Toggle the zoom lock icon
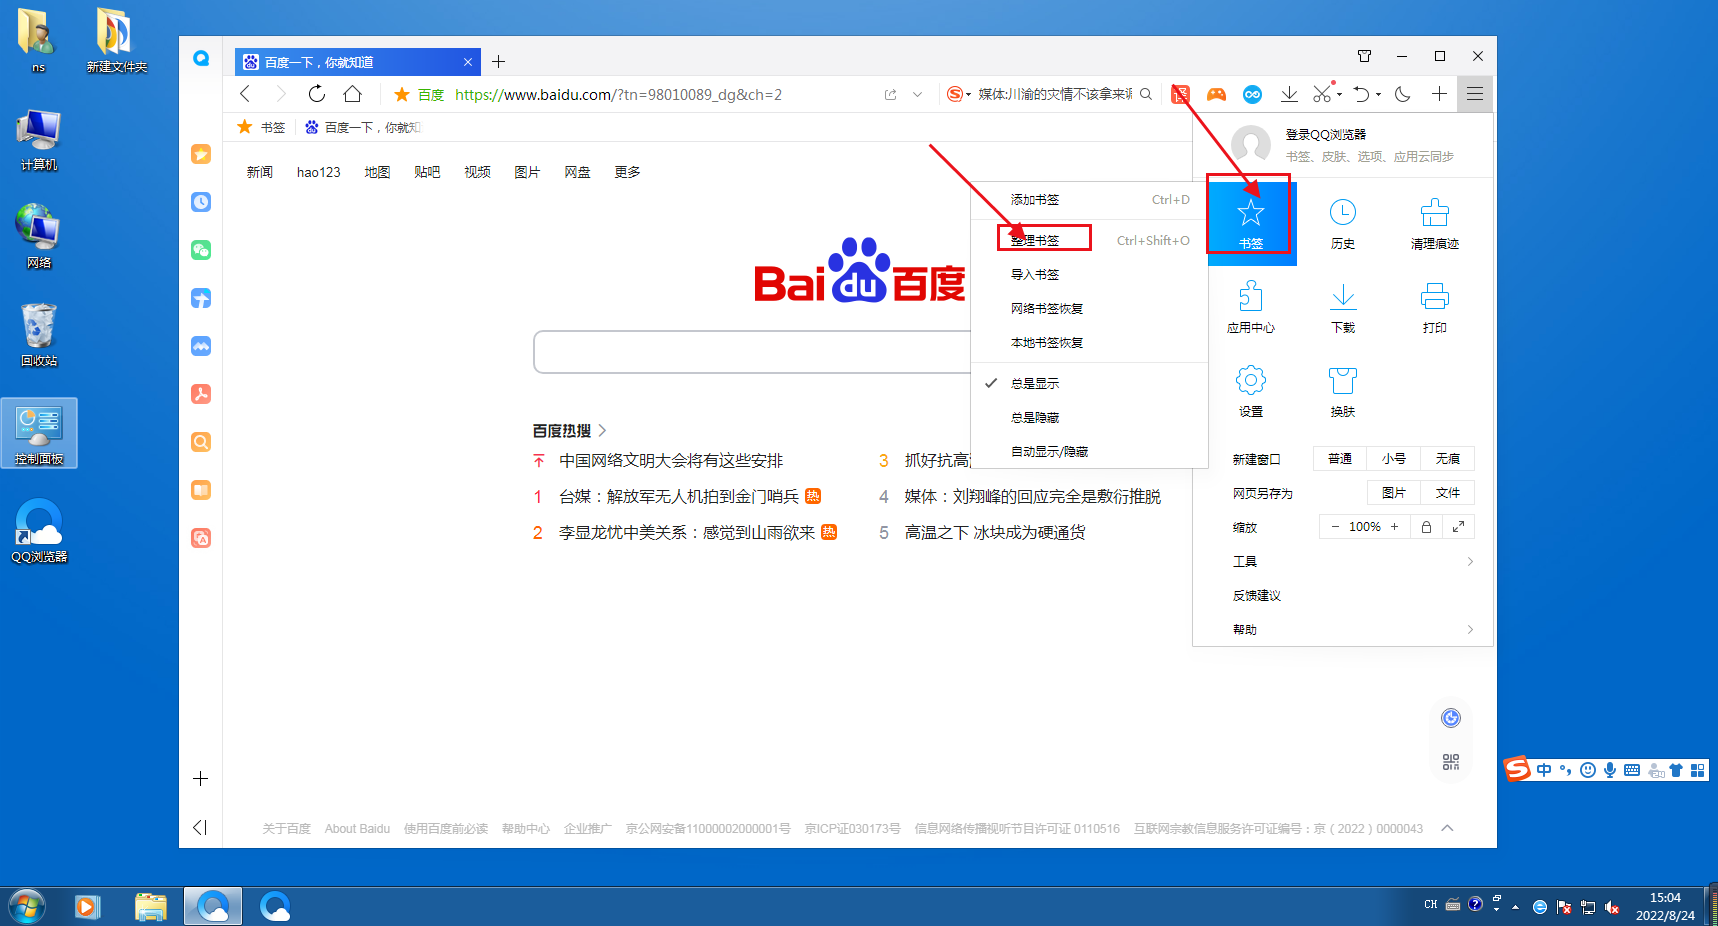This screenshot has height=926, width=1718. coord(1427,527)
